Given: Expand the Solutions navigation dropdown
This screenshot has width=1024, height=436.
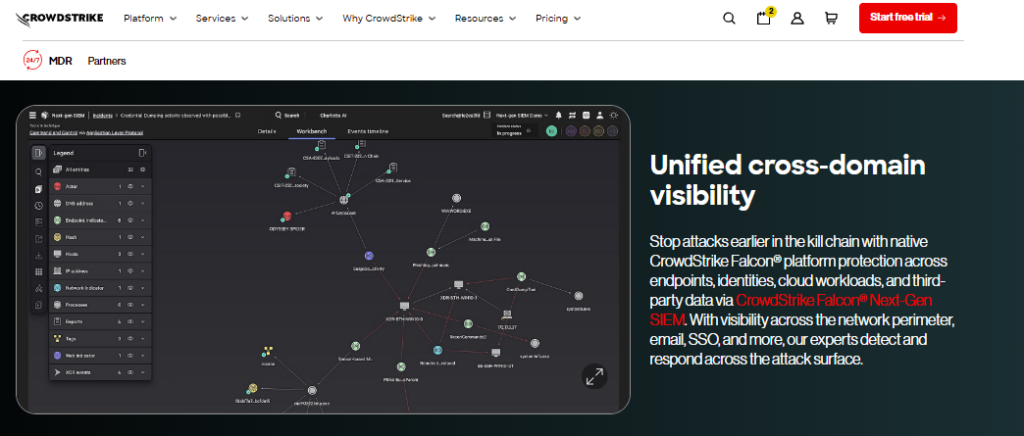Looking at the screenshot, I should 296,18.
